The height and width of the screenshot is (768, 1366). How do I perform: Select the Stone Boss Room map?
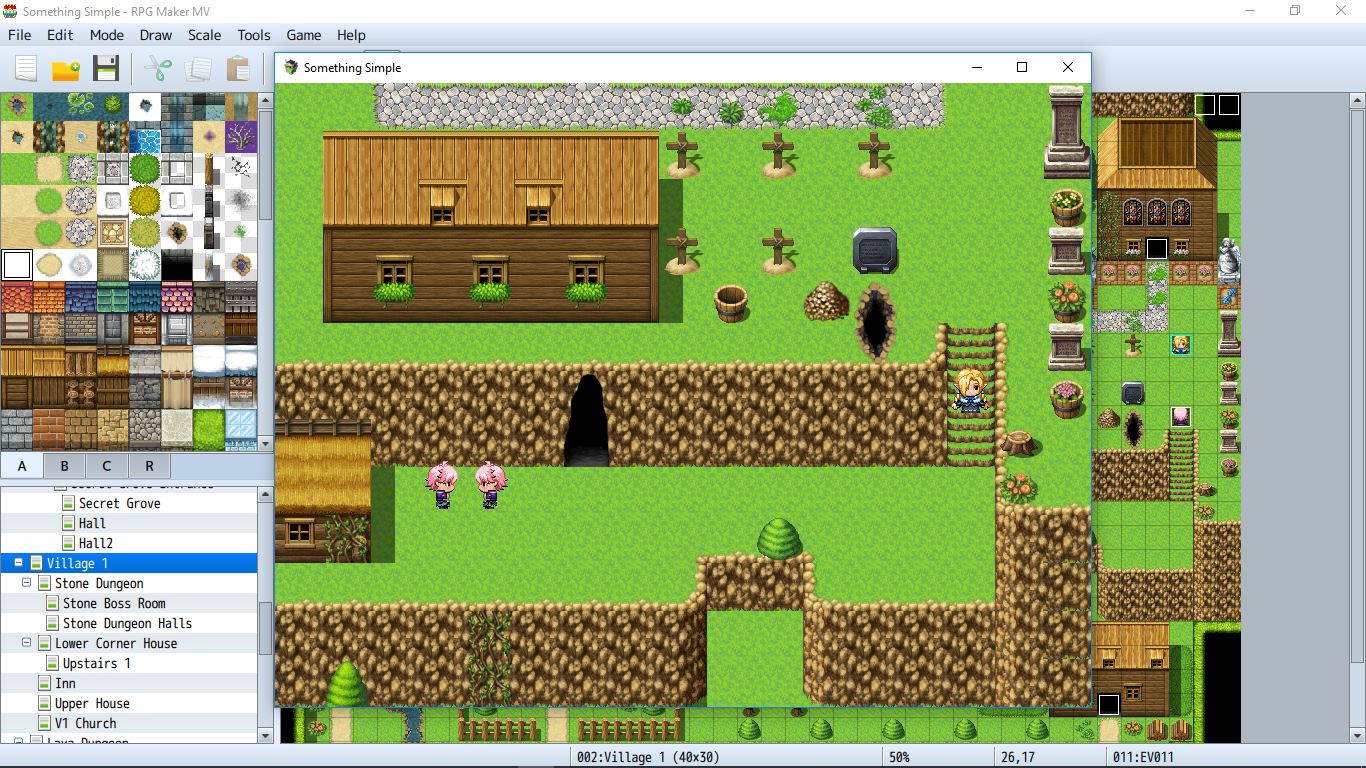point(114,603)
